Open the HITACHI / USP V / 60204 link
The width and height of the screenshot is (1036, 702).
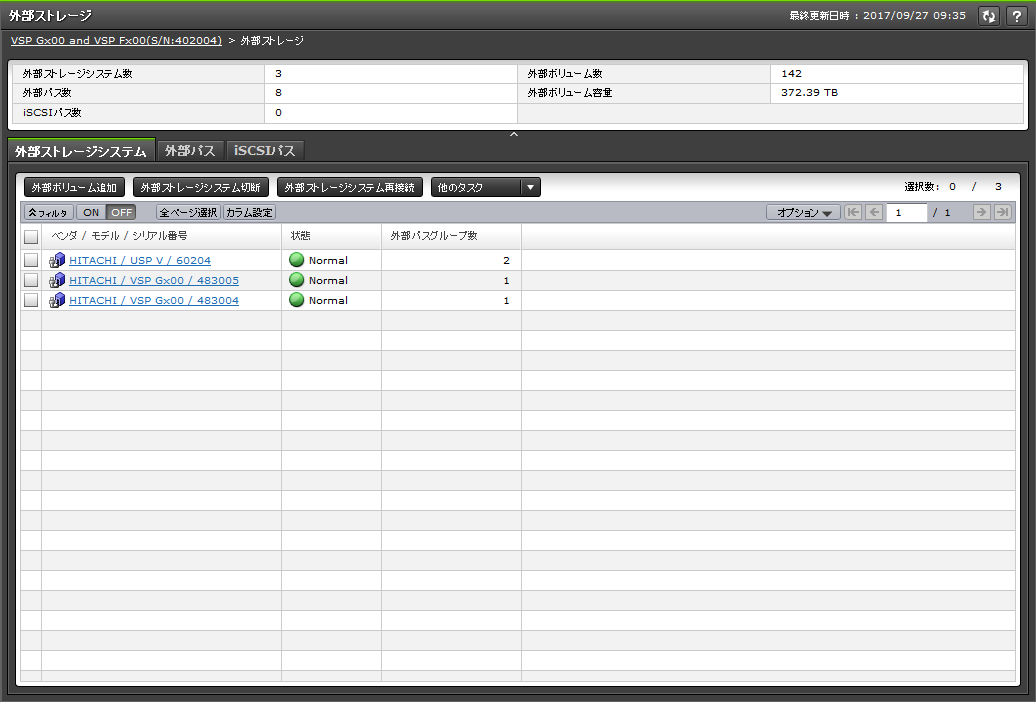click(140, 260)
